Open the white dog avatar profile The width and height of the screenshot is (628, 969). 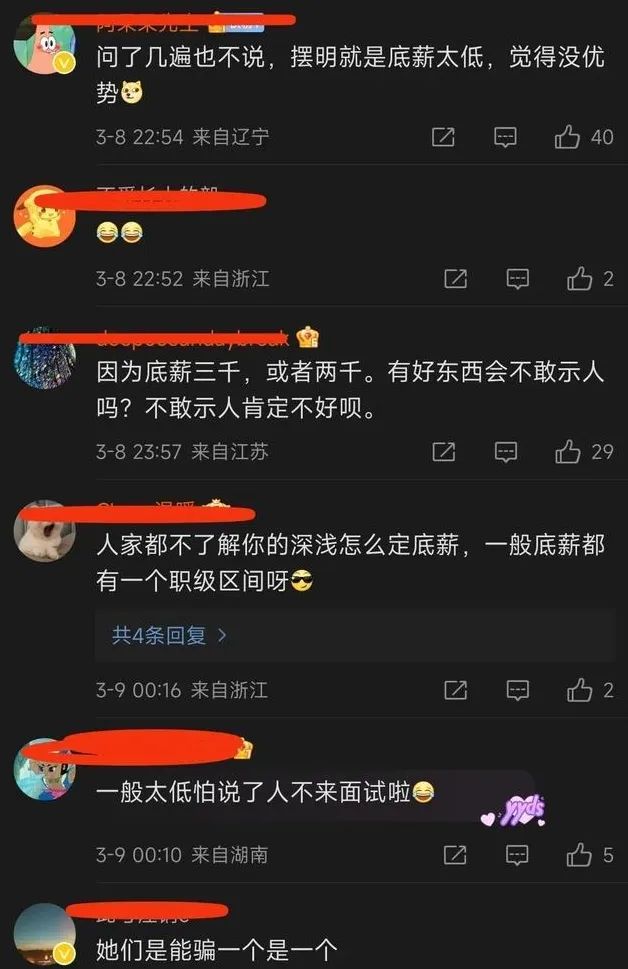(45, 530)
